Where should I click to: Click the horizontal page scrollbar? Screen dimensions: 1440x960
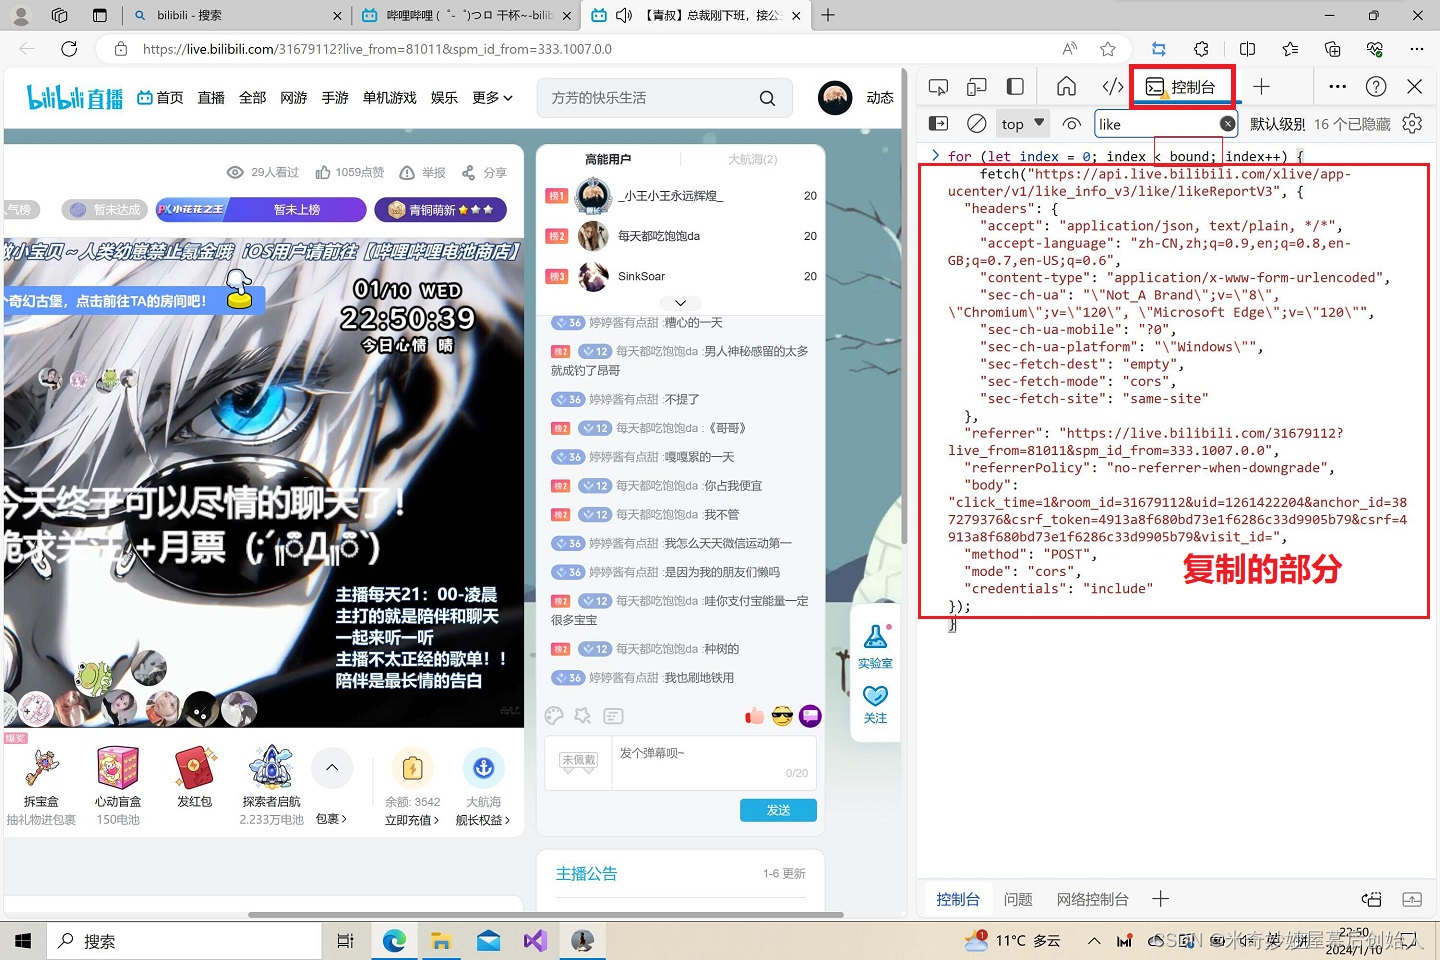tap(545, 914)
